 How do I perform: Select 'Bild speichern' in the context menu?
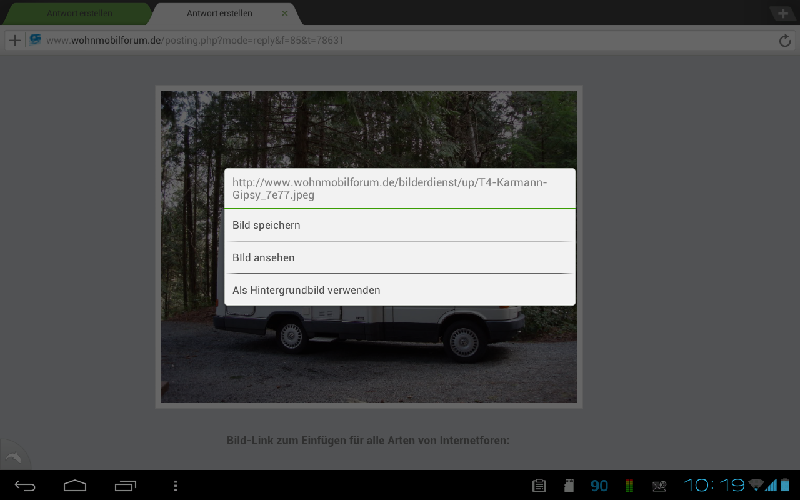[x=399, y=225]
